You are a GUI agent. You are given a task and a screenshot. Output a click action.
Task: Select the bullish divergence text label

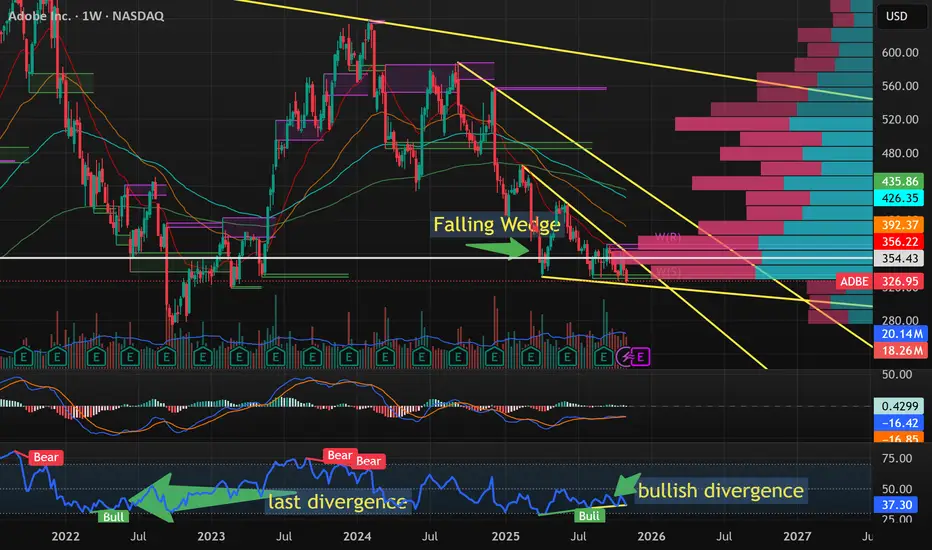tap(721, 491)
